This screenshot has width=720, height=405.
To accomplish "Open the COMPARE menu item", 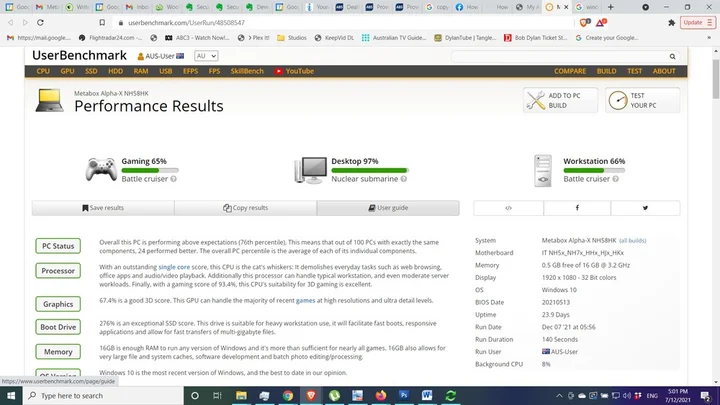I will pyautogui.click(x=570, y=71).
